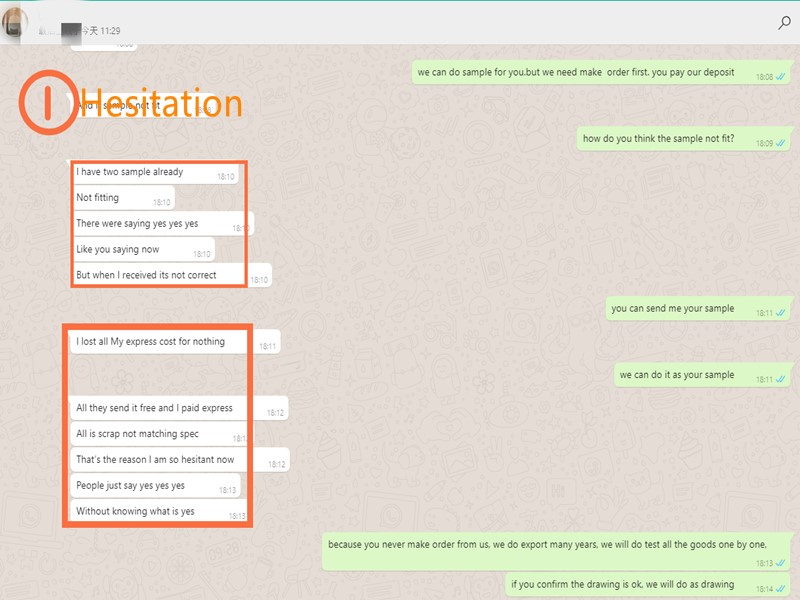Image resolution: width=800 pixels, height=600 pixels.
Task: Open the chat search magnifier icon
Action: coord(784,22)
